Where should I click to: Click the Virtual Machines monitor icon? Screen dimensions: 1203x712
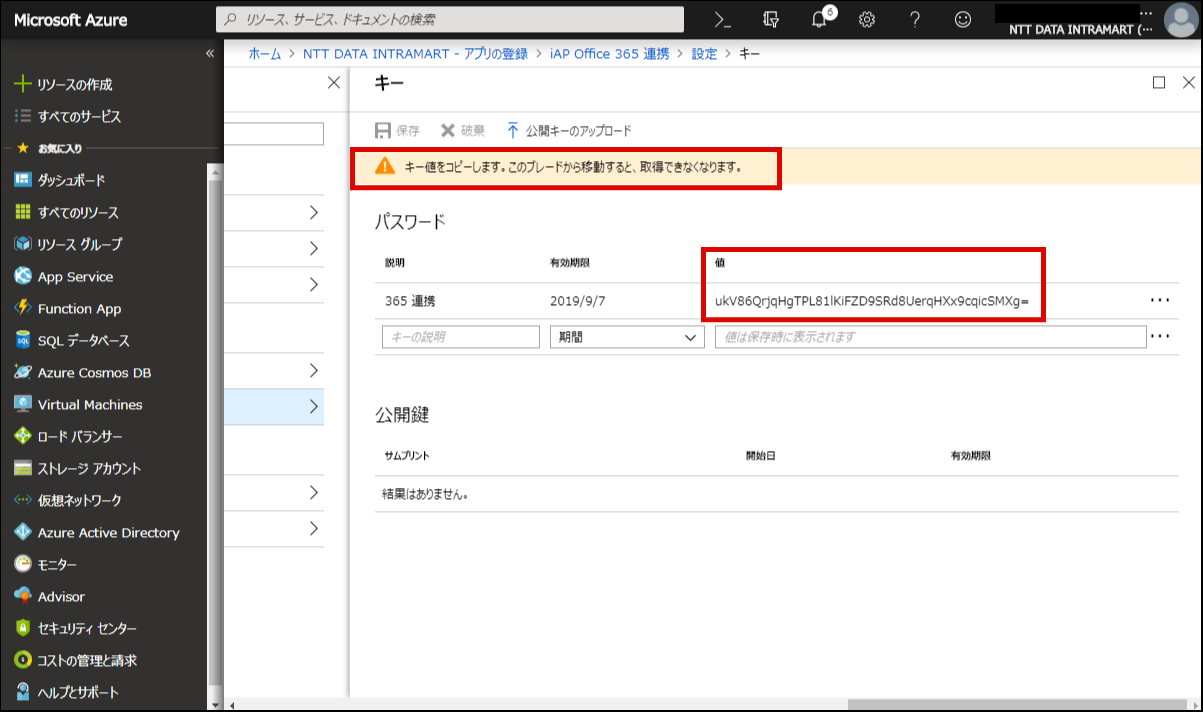click(x=22, y=405)
